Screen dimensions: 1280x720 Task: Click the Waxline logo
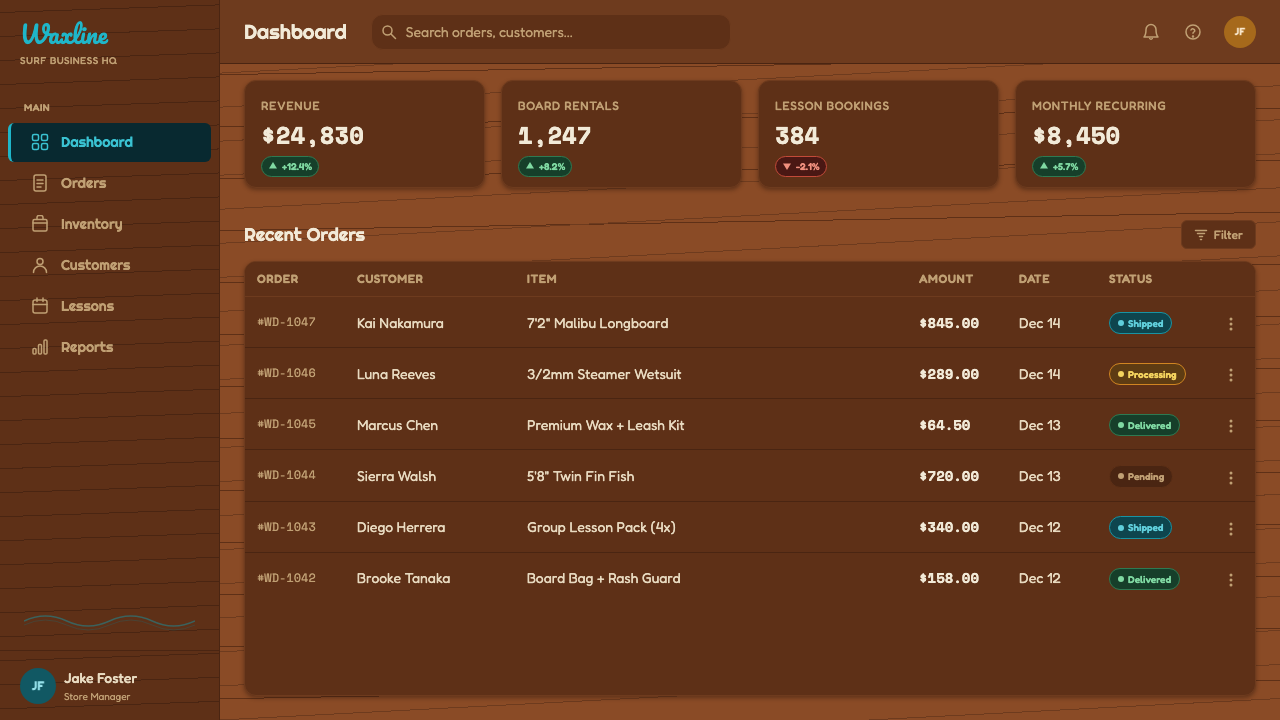click(65, 35)
